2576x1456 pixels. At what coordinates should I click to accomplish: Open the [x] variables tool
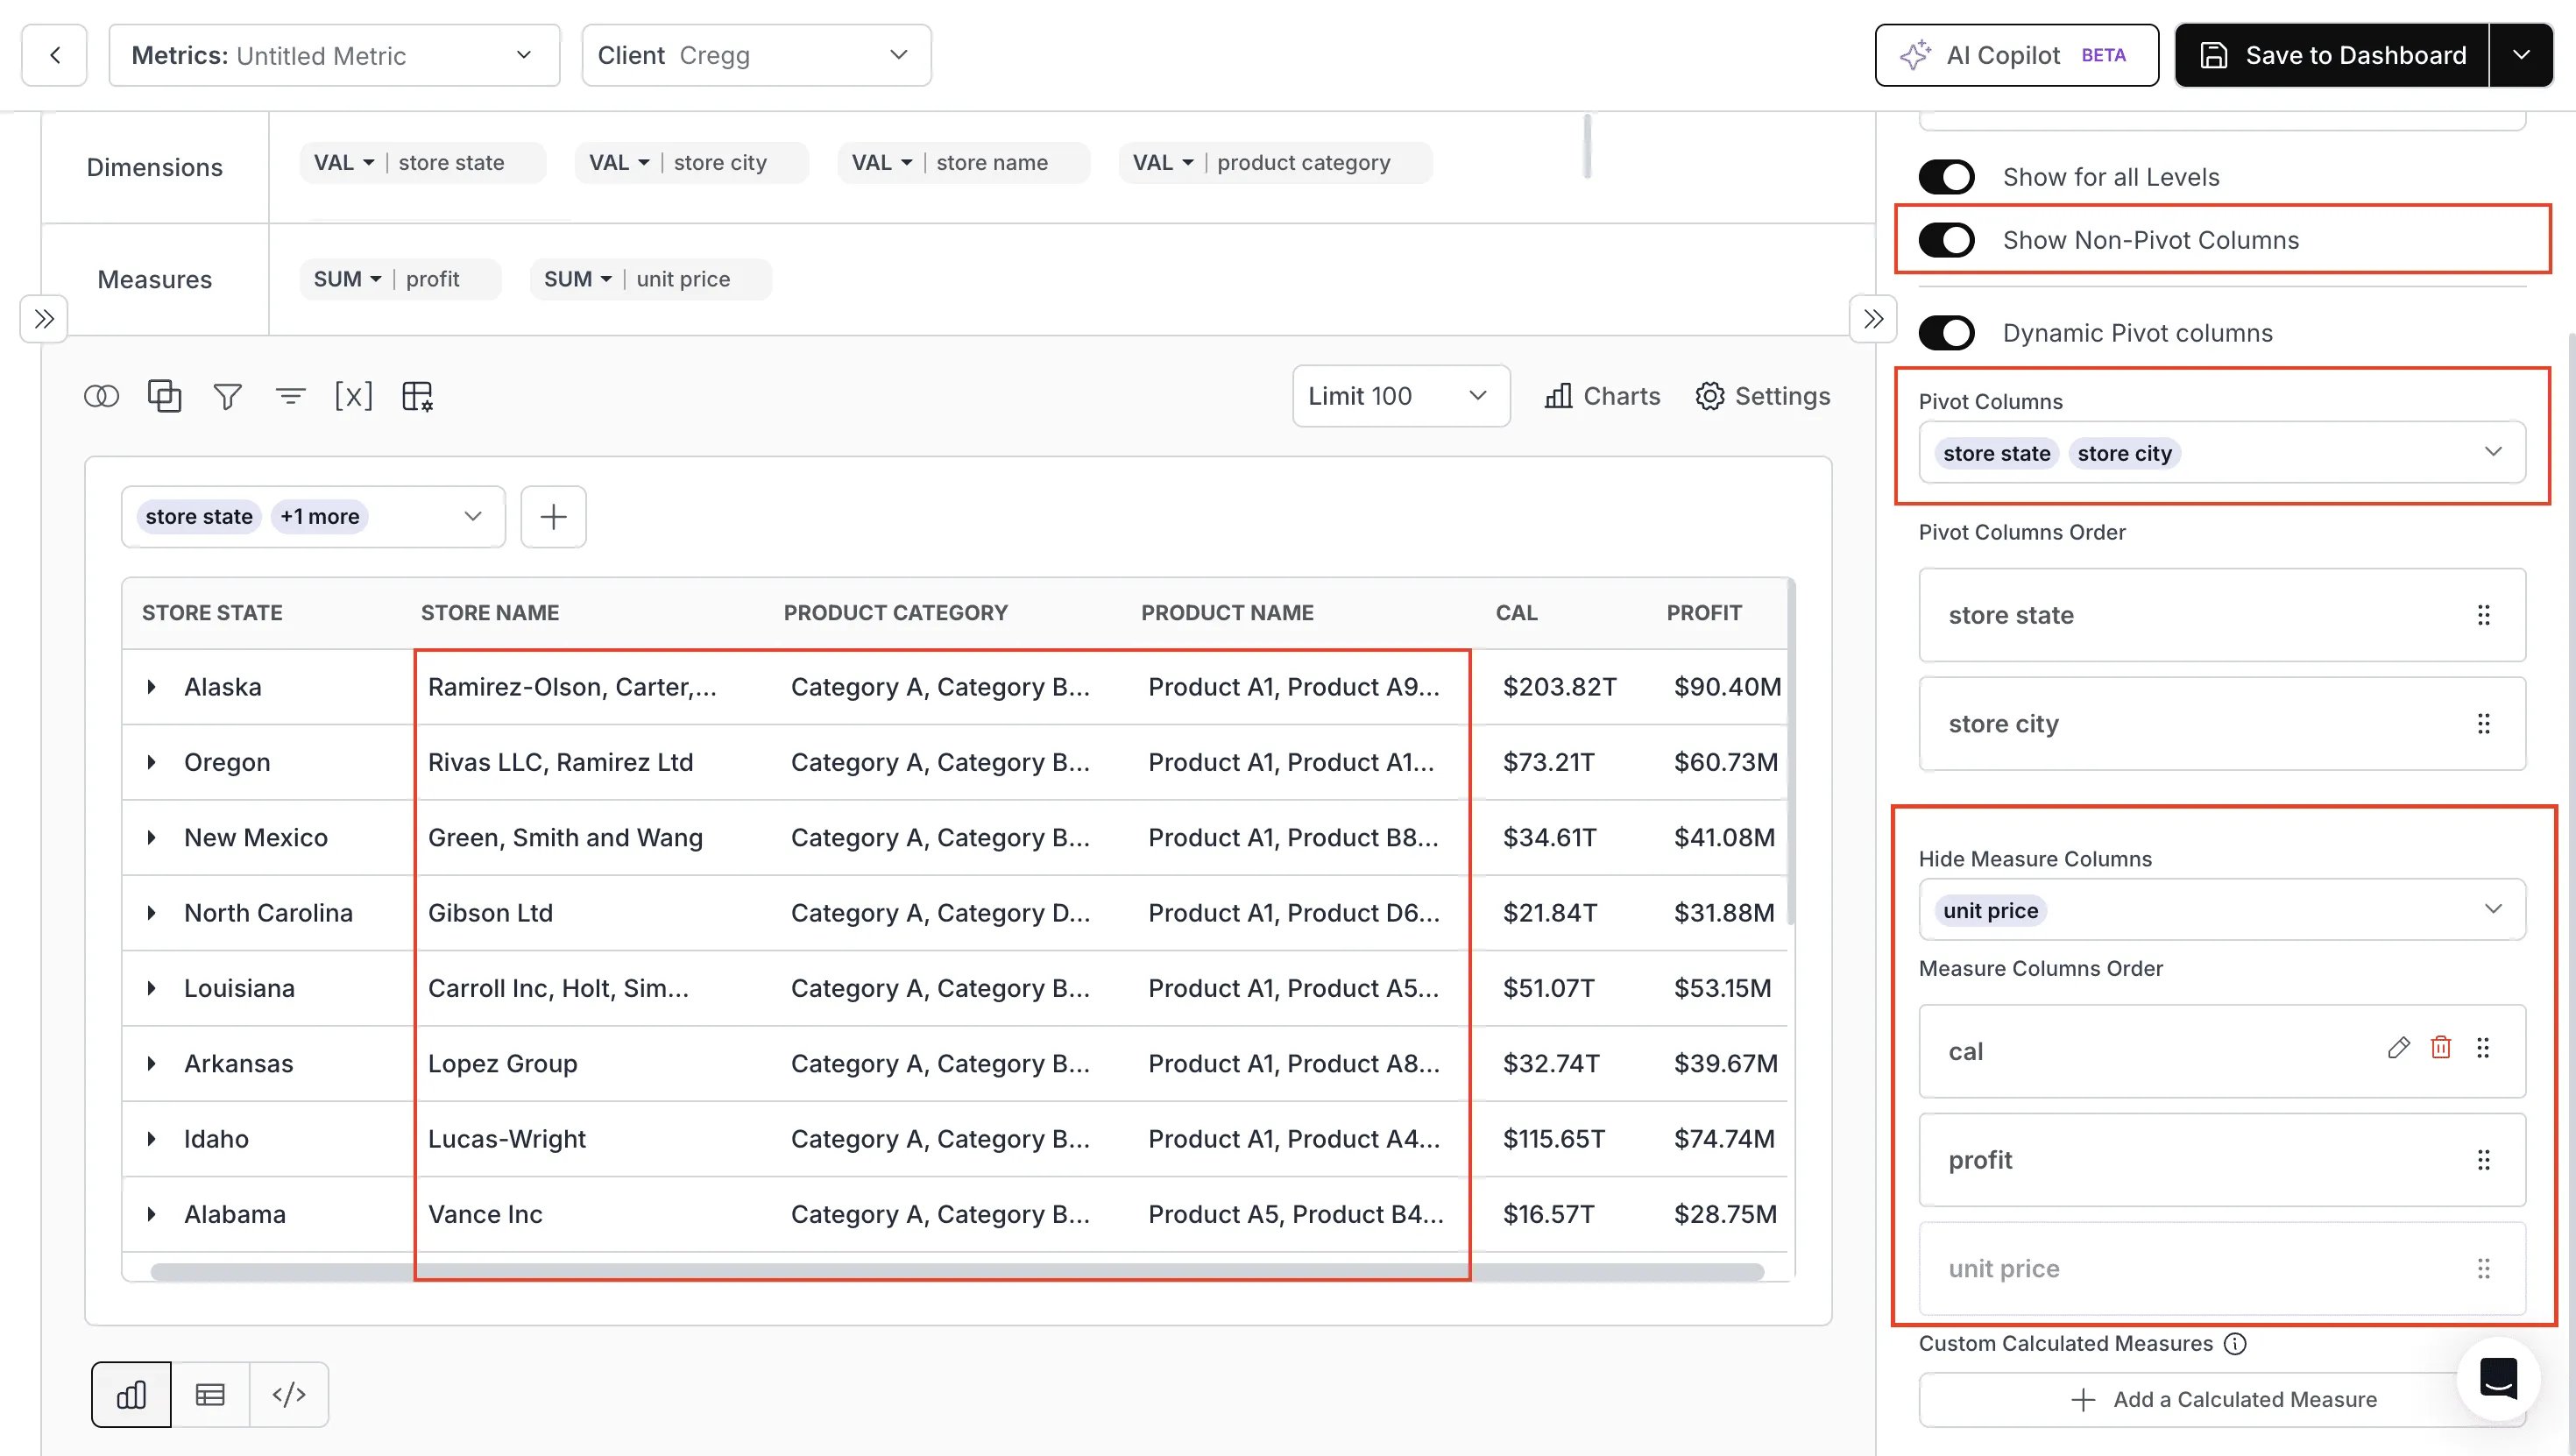[353, 396]
